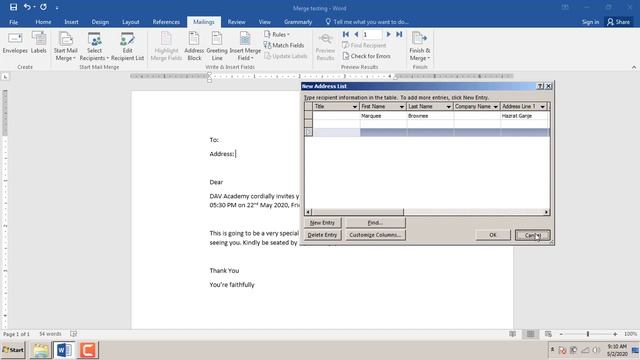Open the Edit Recipient List tool

pyautogui.click(x=127, y=47)
